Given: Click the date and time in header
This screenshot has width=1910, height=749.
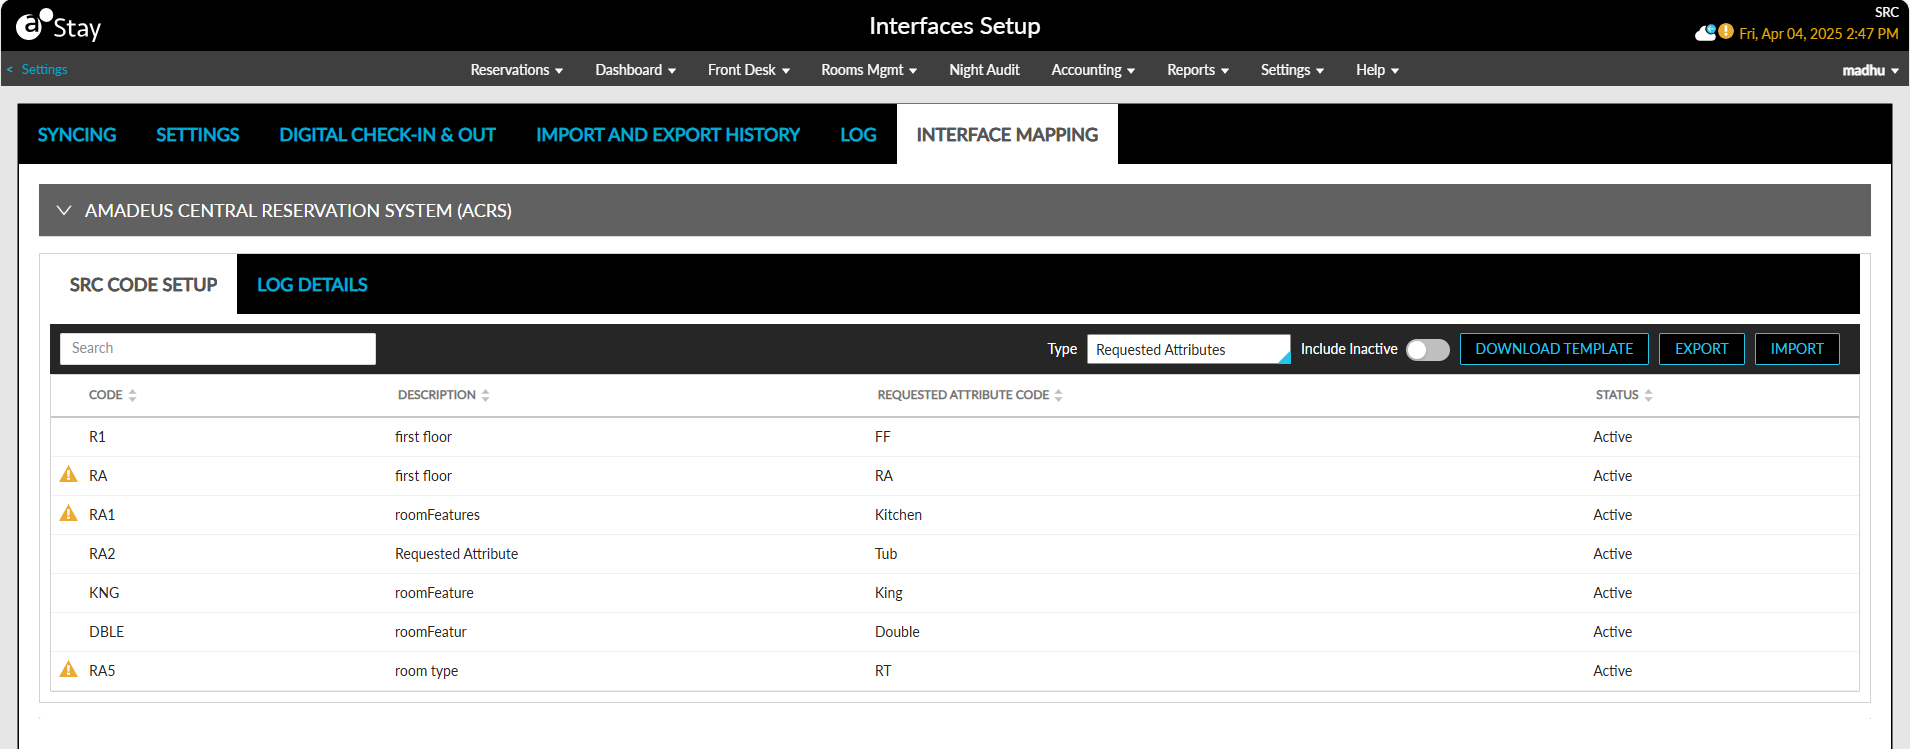Looking at the screenshot, I should pos(1818,33).
